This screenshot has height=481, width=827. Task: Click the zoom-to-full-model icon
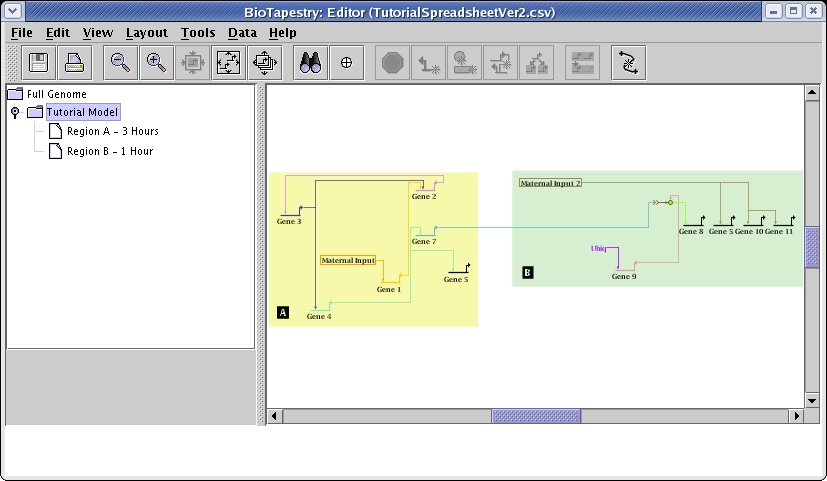(229, 62)
